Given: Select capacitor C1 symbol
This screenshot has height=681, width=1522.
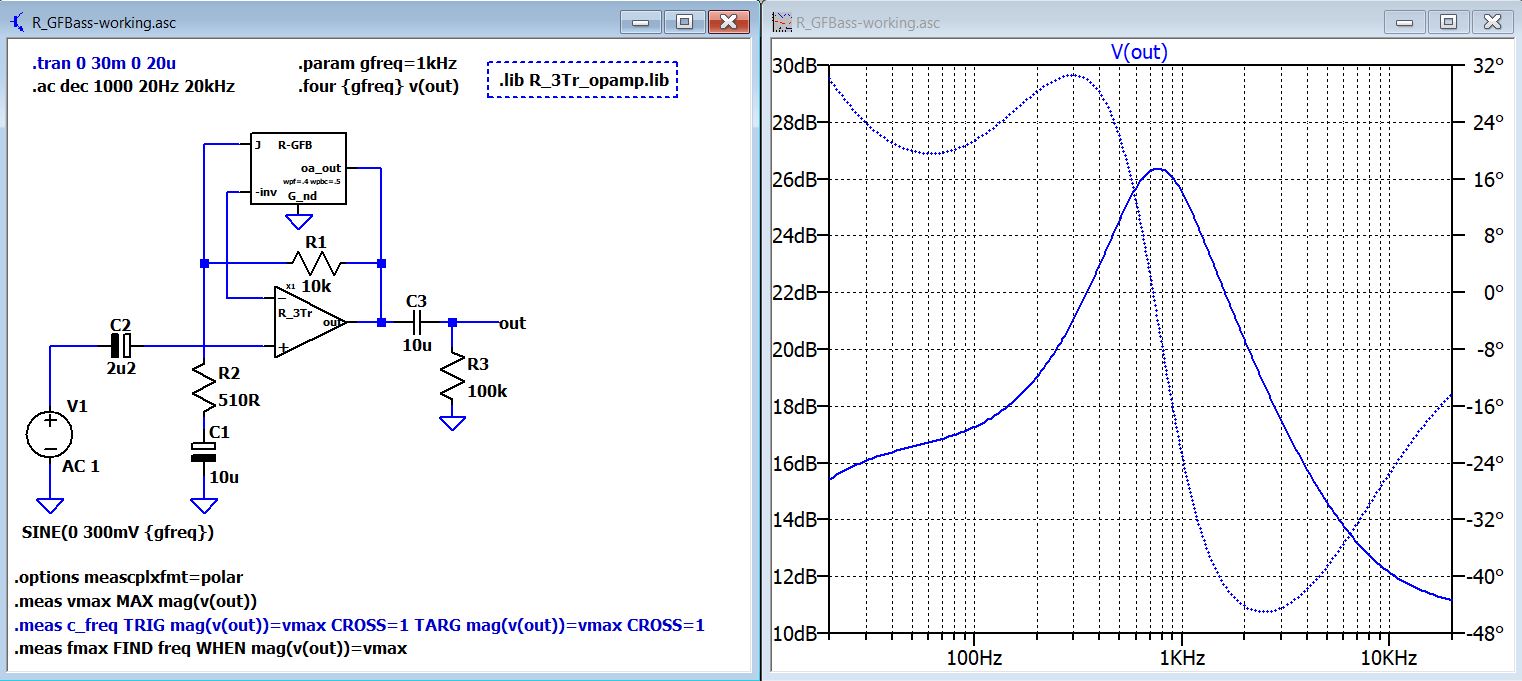Looking at the screenshot, I should click(203, 452).
